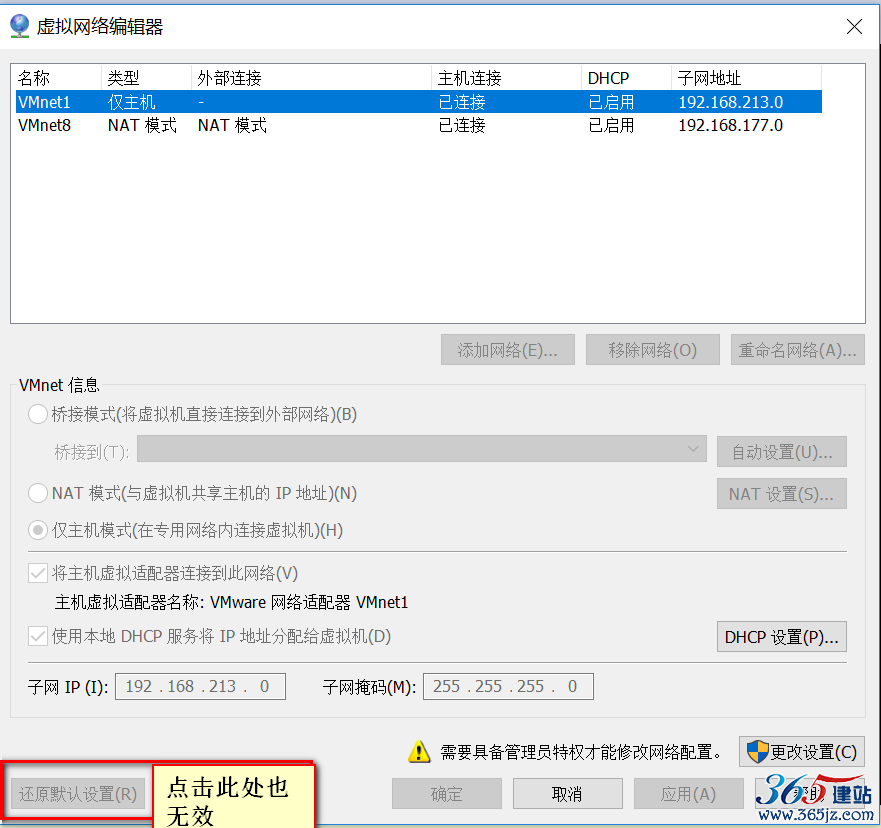Click 重命名网络(A)... button
This screenshot has width=881, height=828.
[x=797, y=350]
